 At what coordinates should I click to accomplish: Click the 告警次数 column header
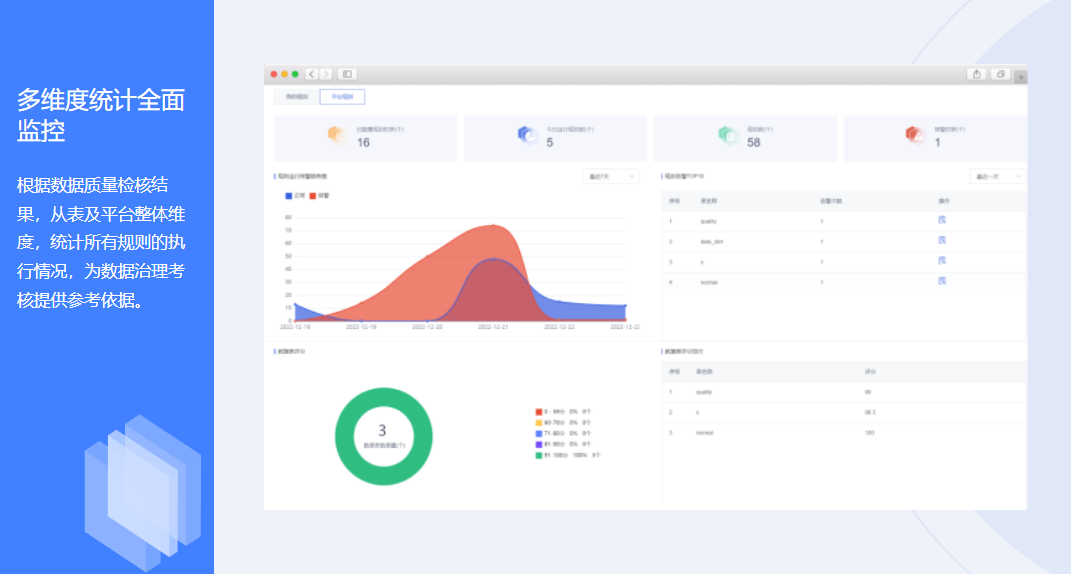coord(831,201)
